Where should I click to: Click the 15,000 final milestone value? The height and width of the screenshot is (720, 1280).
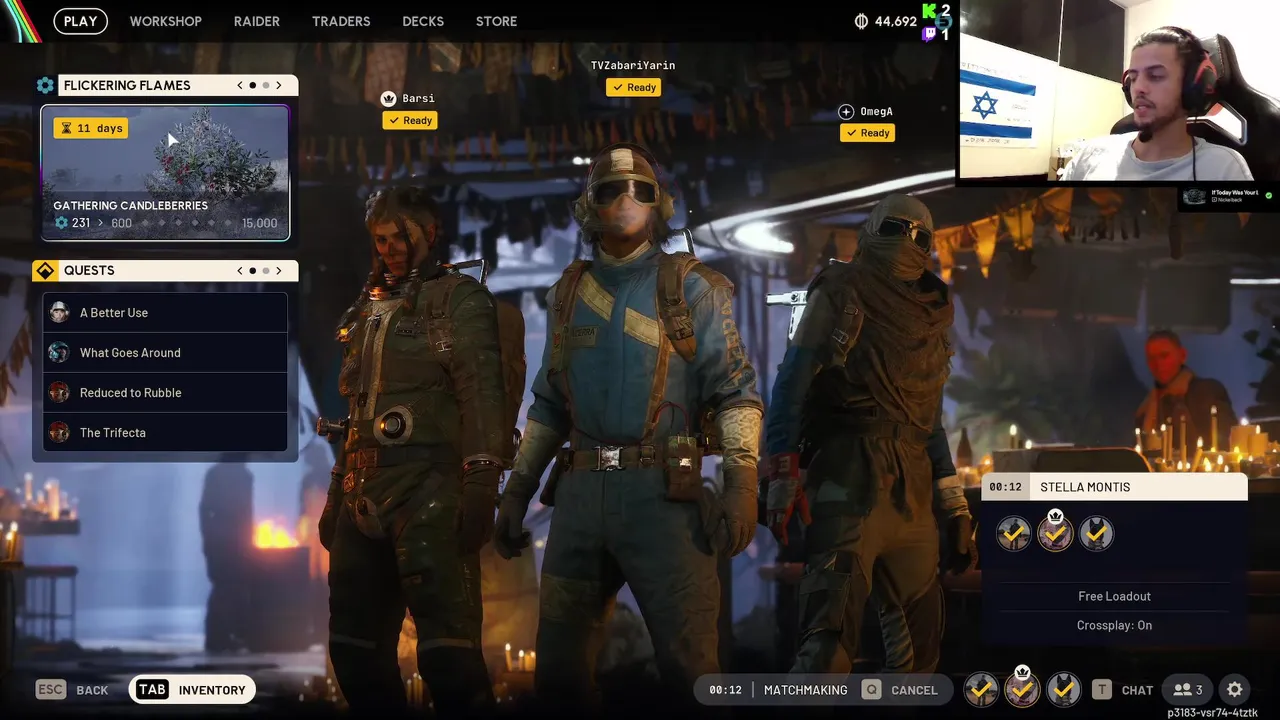point(260,223)
